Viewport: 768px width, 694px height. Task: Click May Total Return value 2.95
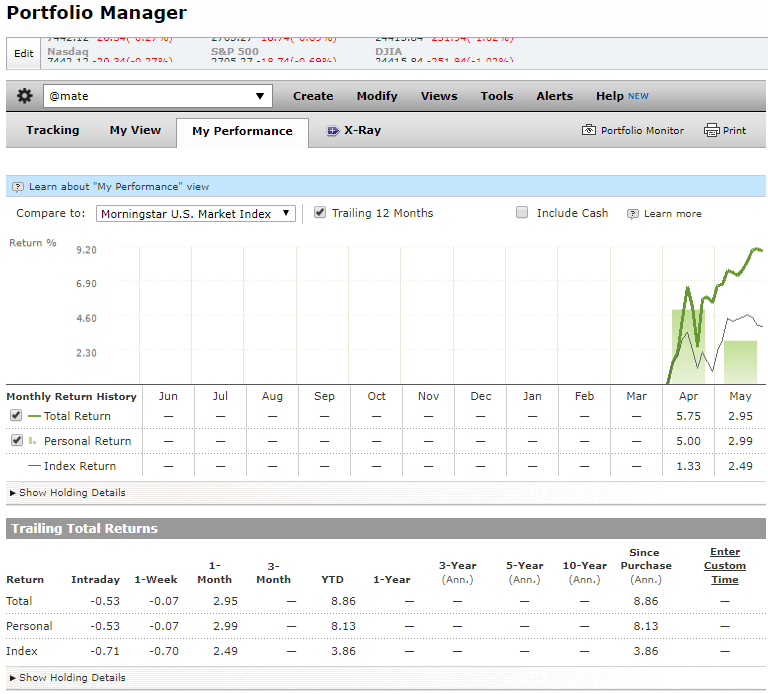pyautogui.click(x=740, y=416)
